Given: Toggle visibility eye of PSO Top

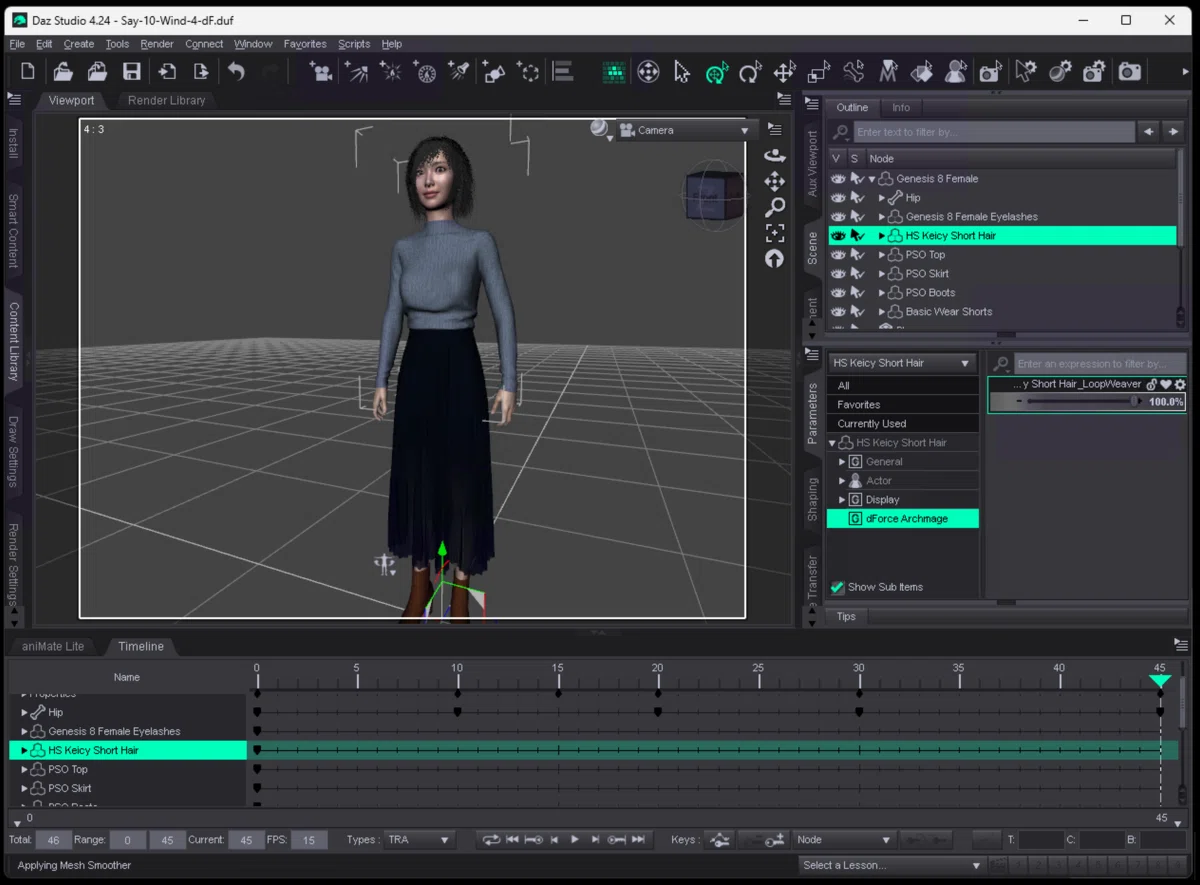Looking at the screenshot, I should tap(838, 255).
